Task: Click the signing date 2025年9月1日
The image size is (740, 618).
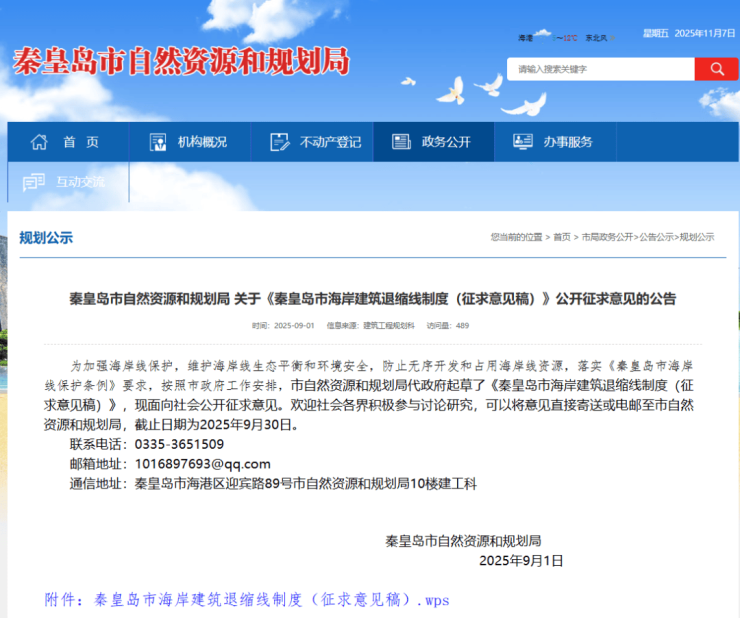Action: coord(521,561)
